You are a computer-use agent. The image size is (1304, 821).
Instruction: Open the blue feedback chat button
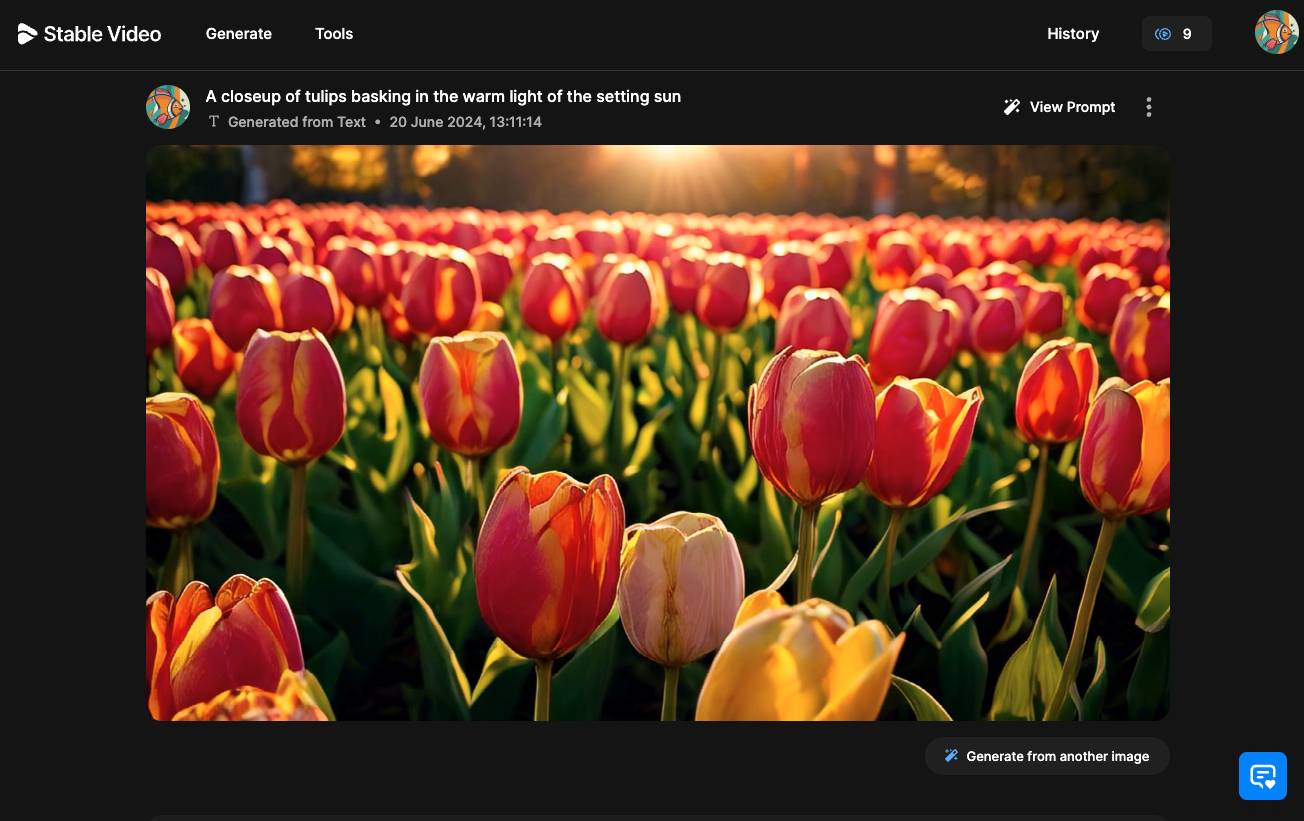coord(1263,776)
